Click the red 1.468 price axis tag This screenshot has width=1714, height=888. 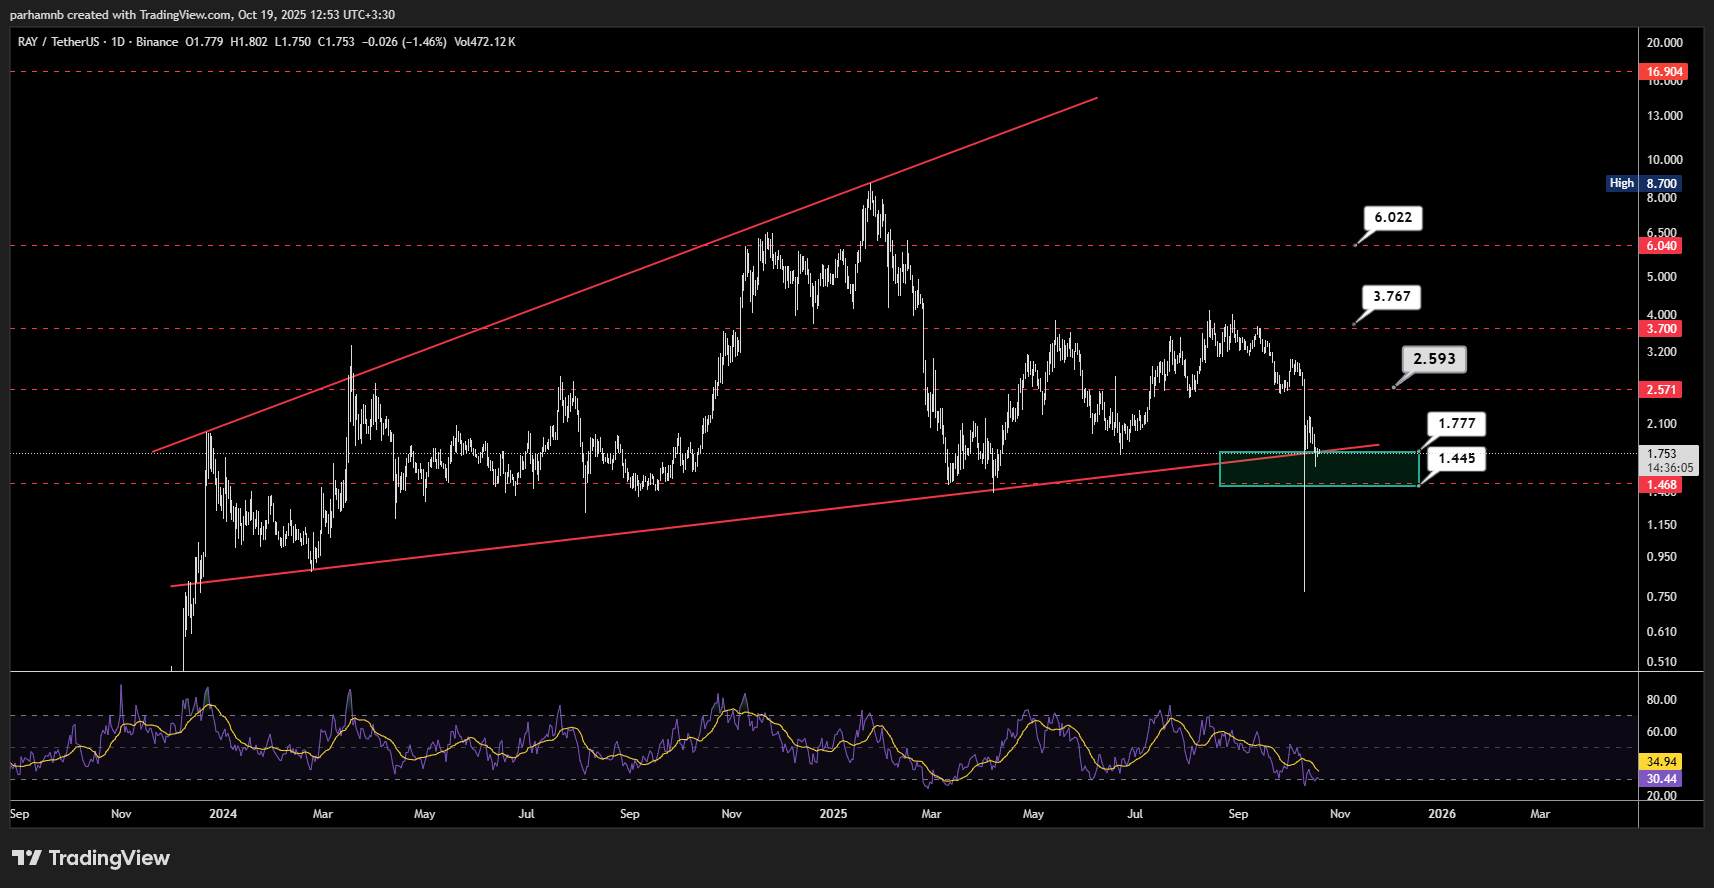coord(1661,486)
